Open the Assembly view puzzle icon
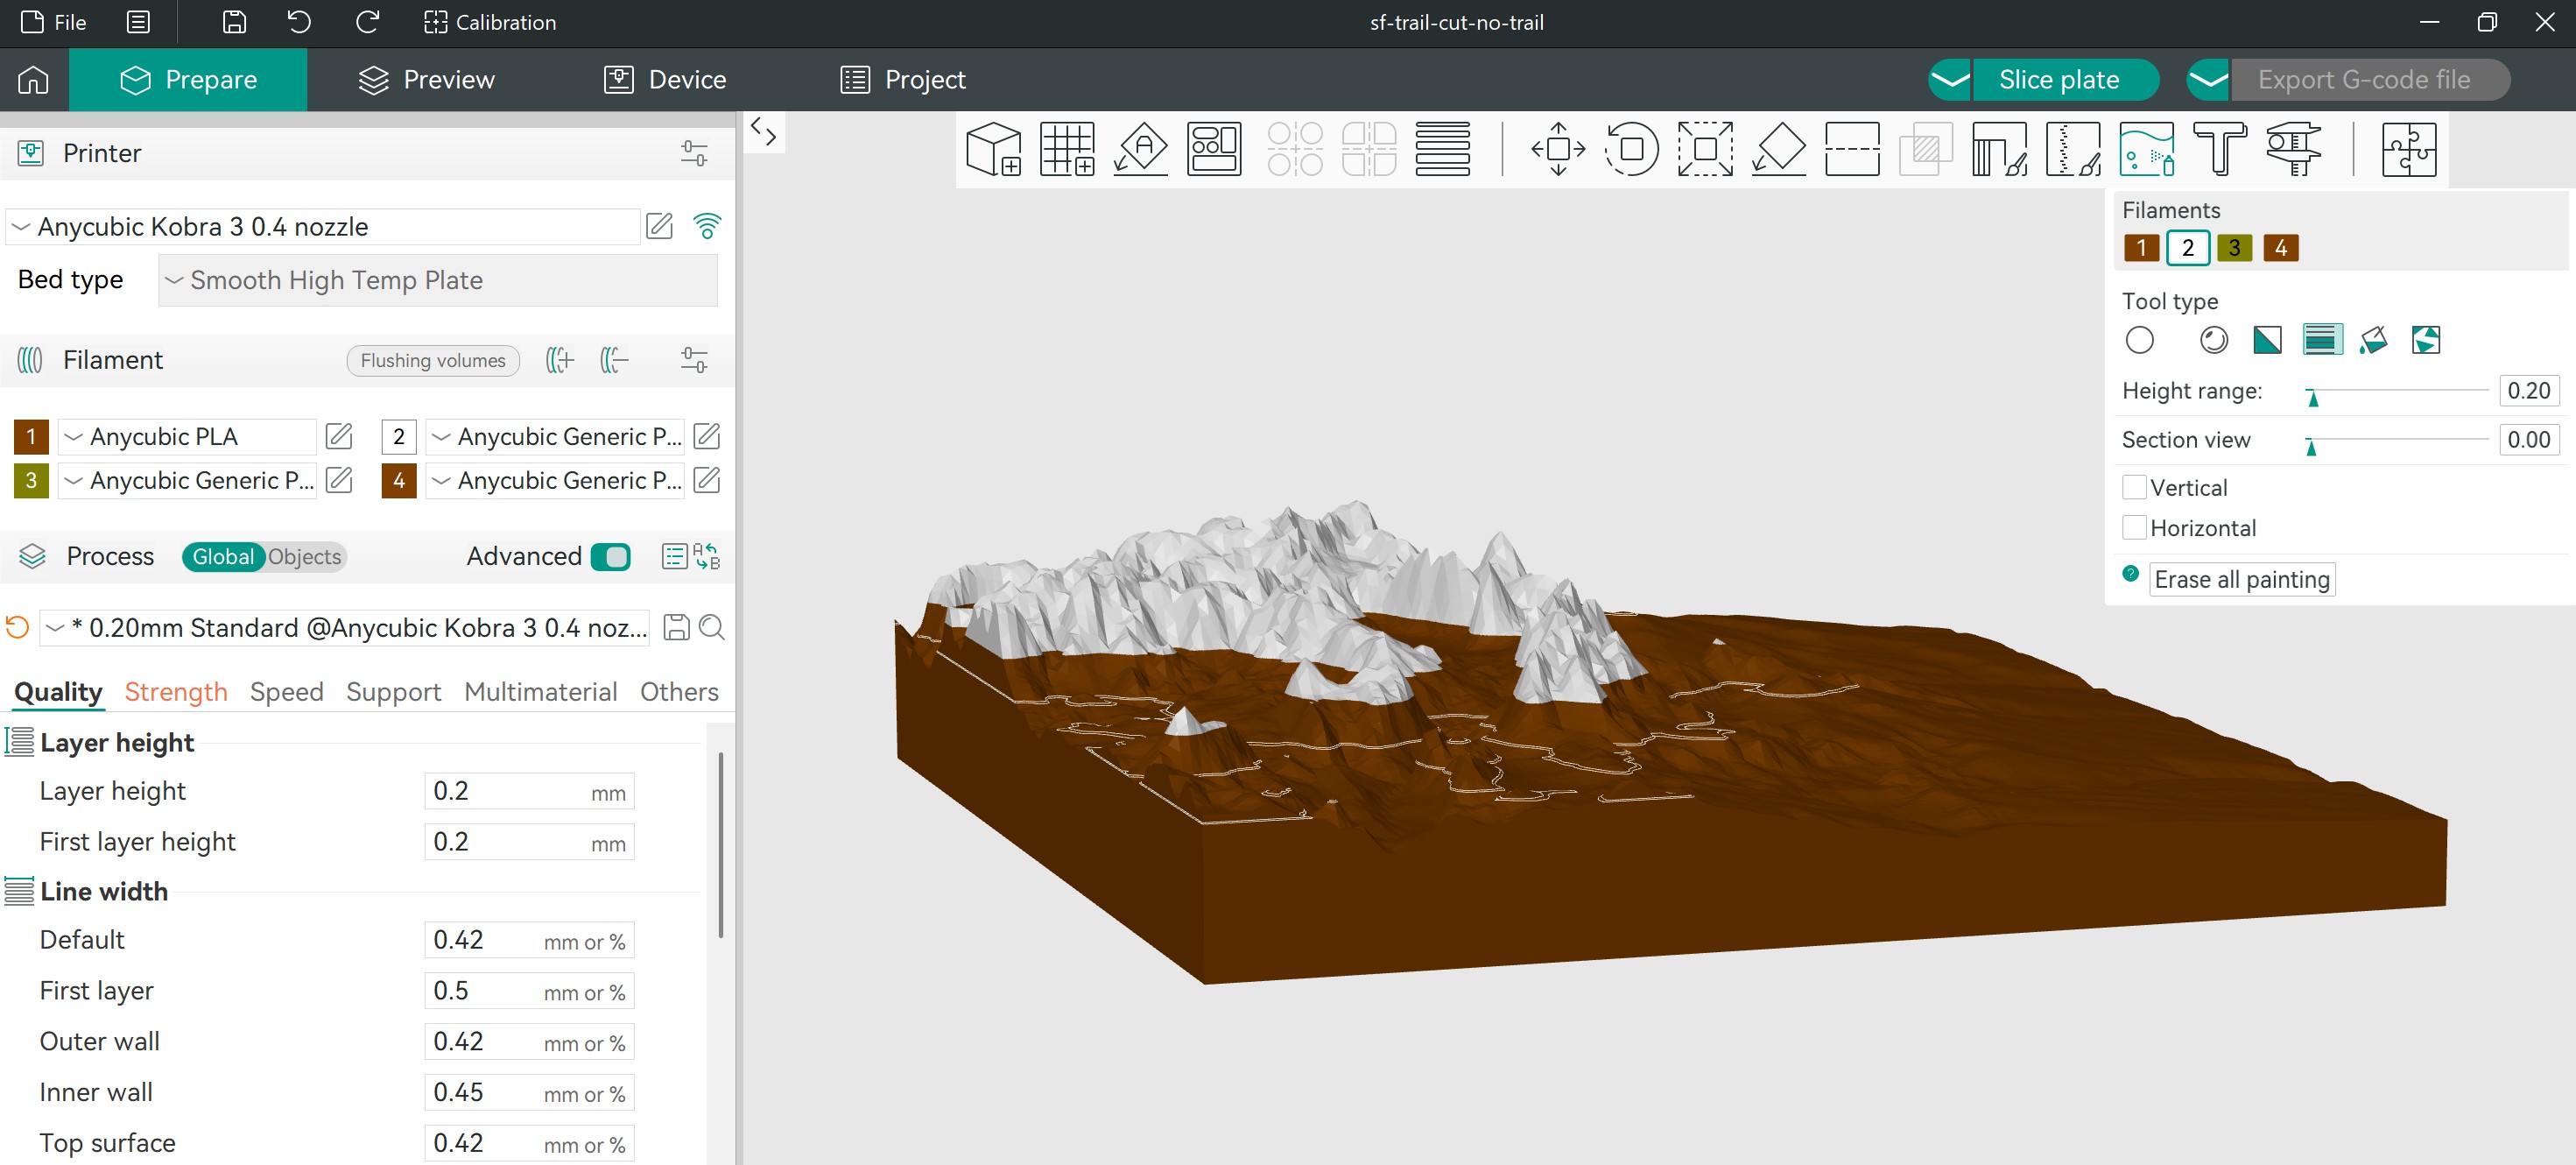2576x1165 pixels. coord(2407,149)
